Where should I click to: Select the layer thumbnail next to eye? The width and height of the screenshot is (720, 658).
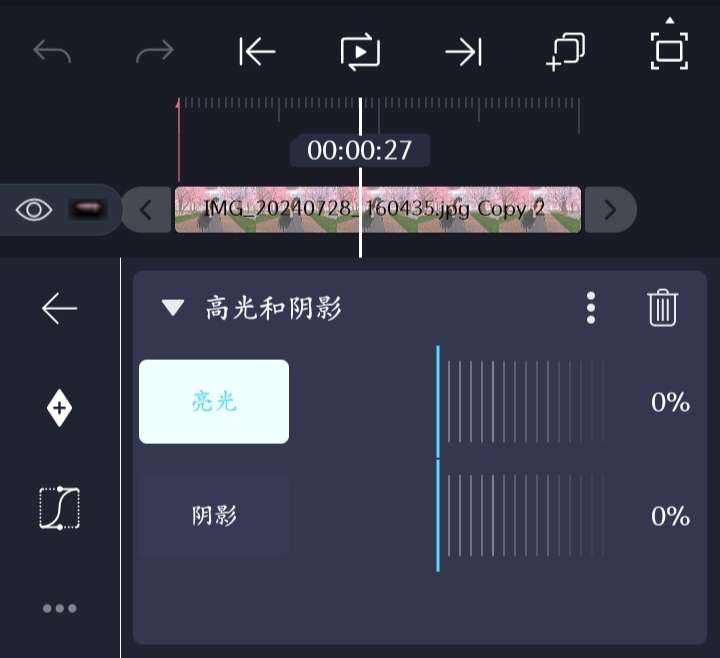click(87, 209)
